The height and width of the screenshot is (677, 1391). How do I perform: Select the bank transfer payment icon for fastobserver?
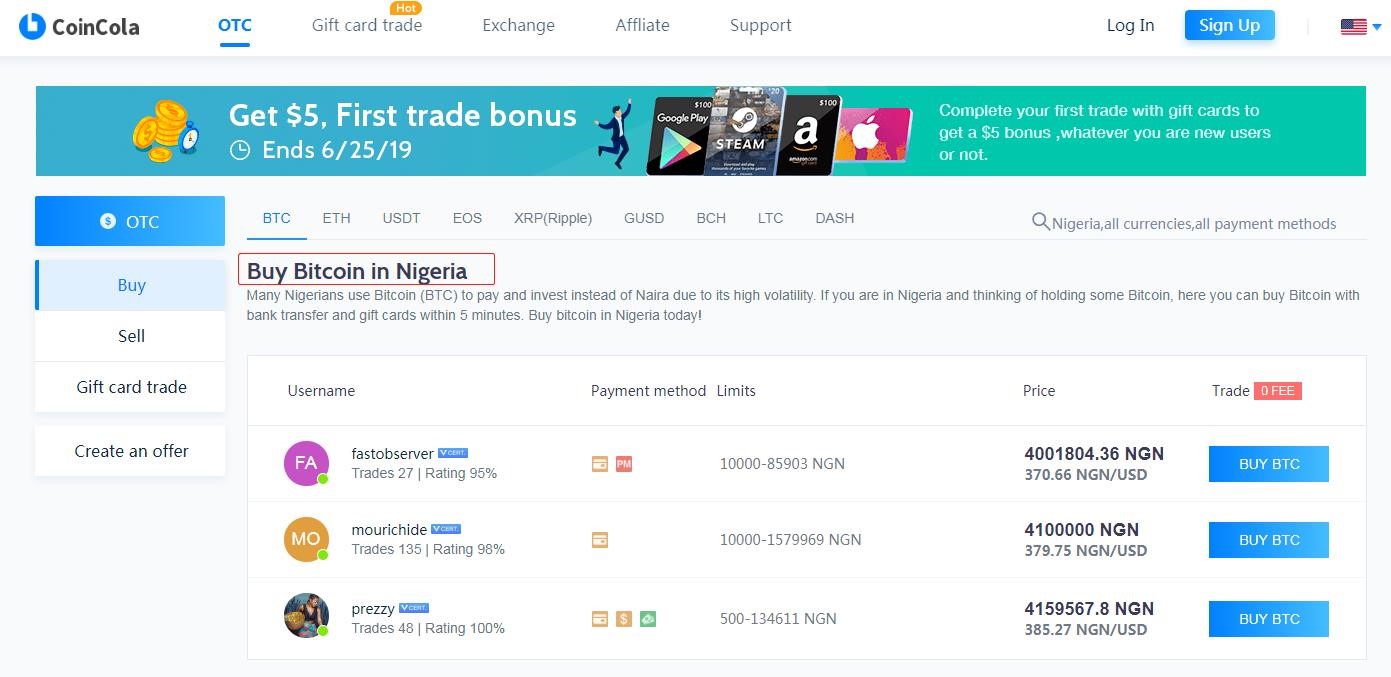[600, 463]
